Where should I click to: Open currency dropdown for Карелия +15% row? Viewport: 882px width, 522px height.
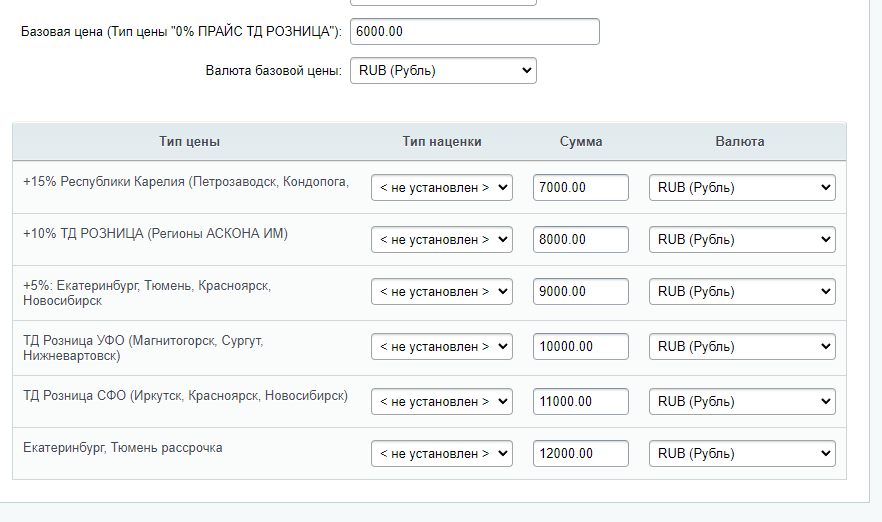[x=741, y=187]
